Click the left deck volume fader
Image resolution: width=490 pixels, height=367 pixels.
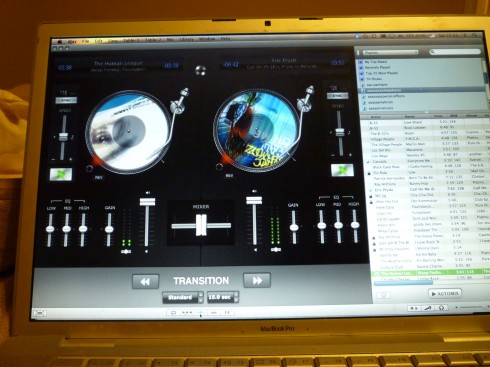(147, 202)
